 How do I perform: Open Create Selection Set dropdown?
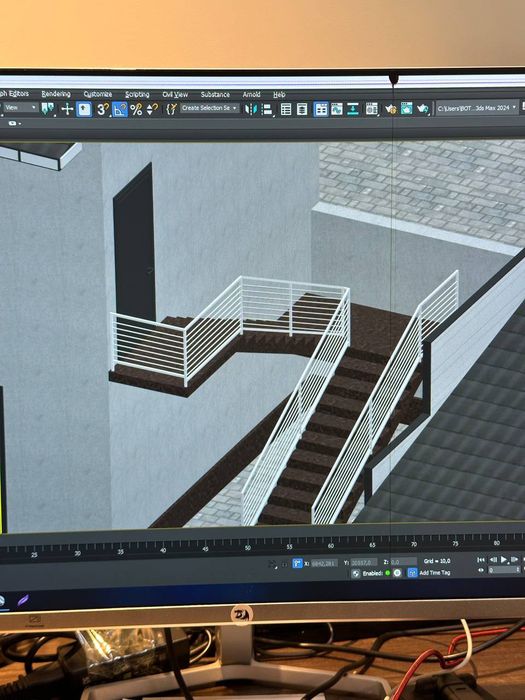[209, 108]
